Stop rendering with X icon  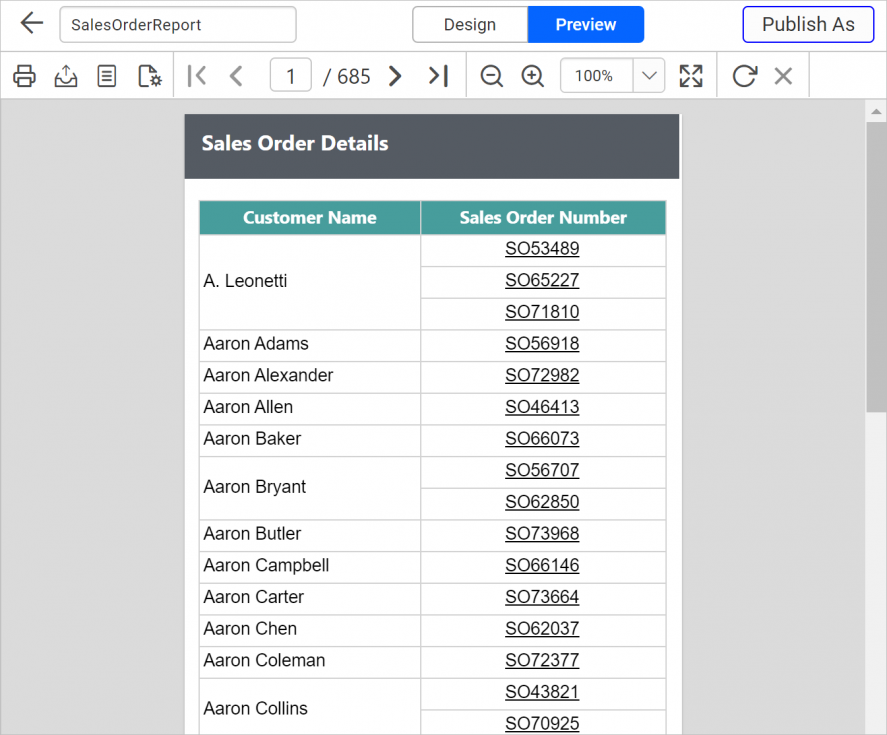point(783,76)
